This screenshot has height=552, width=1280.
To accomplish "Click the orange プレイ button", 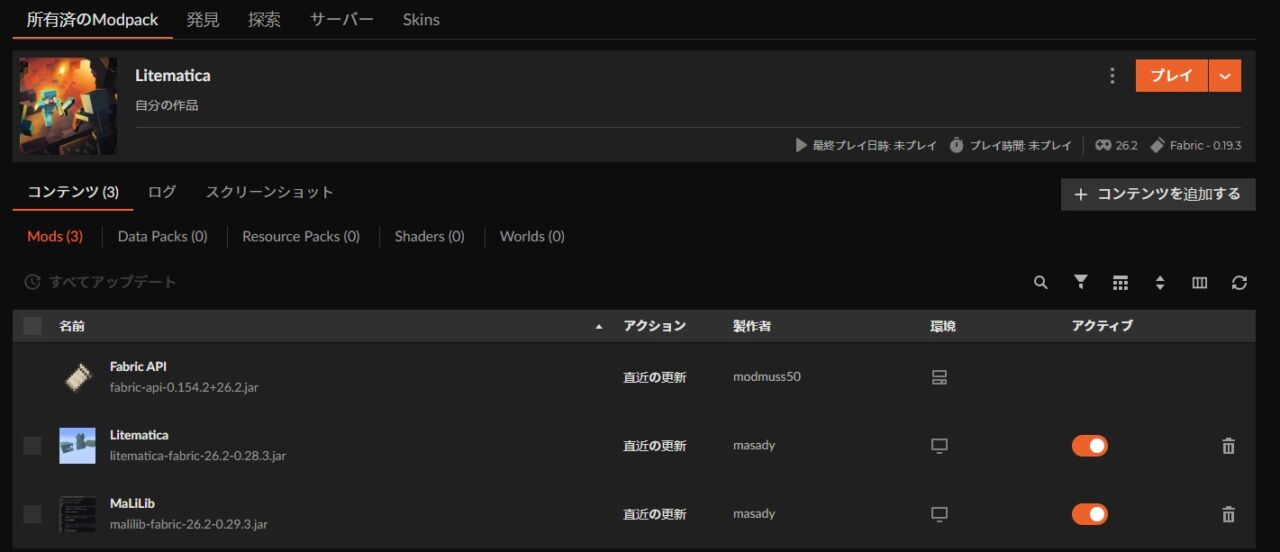I will tap(1172, 76).
